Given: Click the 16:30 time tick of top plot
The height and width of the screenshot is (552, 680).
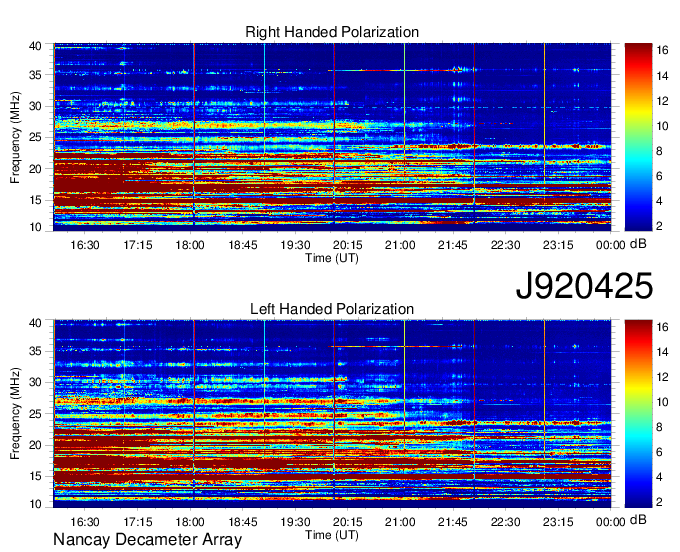Looking at the screenshot, I should coord(85,245).
